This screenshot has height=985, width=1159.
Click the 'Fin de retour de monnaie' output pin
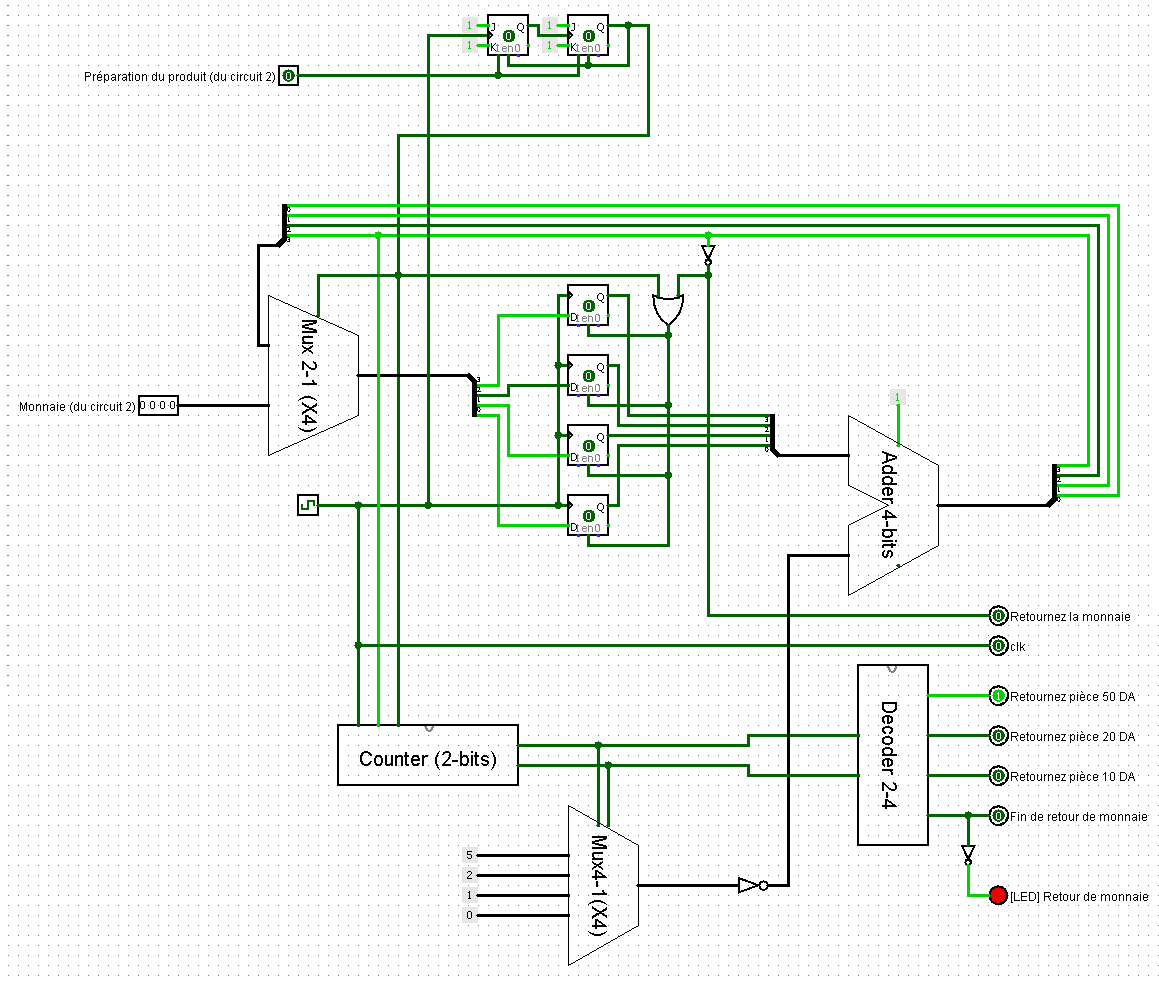pyautogui.click(x=997, y=816)
